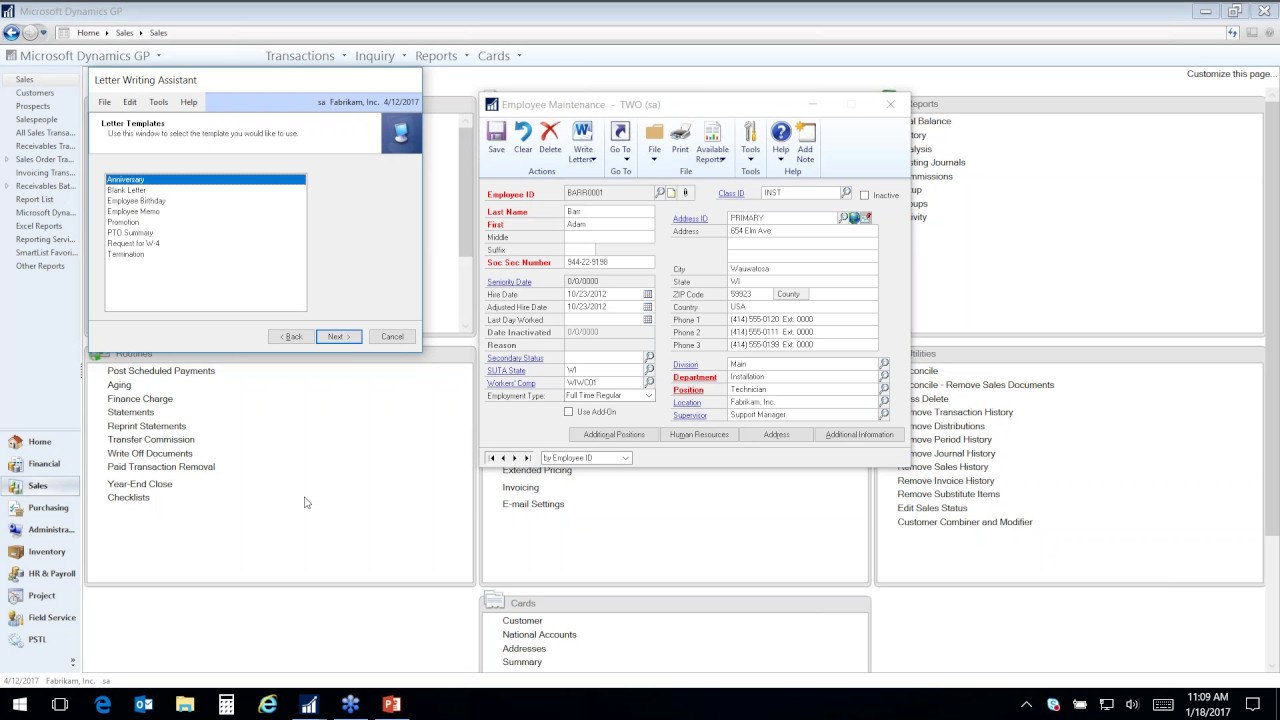Viewport: 1280px width, 720px height.
Task: Click the calendar icon beside Last Day Worked
Action: pos(648,319)
